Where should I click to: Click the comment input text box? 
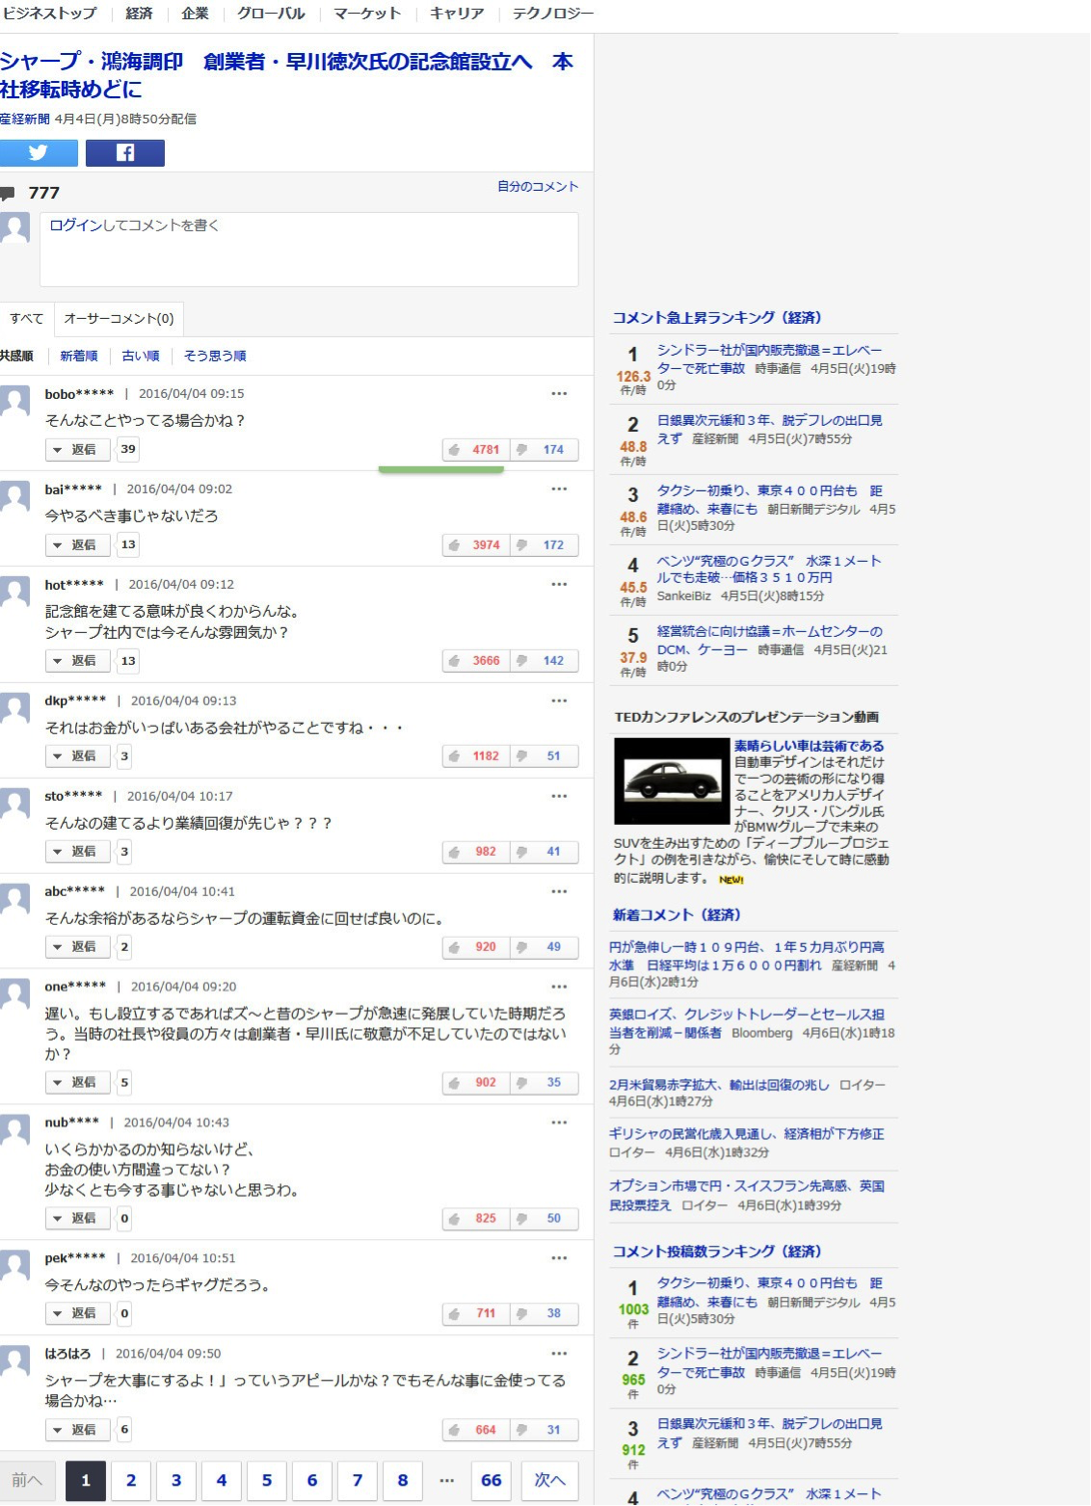[x=308, y=250]
